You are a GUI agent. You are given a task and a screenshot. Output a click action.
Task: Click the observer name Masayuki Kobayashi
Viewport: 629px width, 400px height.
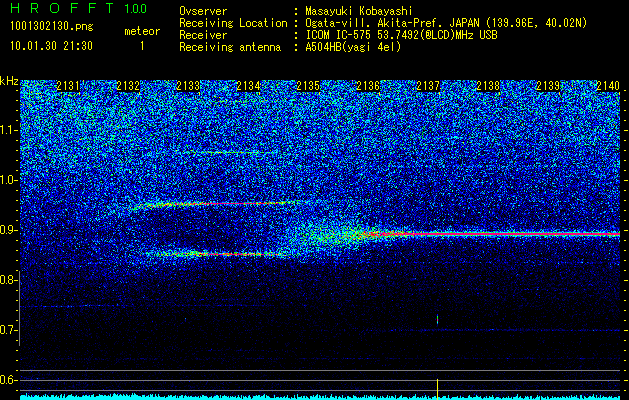(359, 11)
